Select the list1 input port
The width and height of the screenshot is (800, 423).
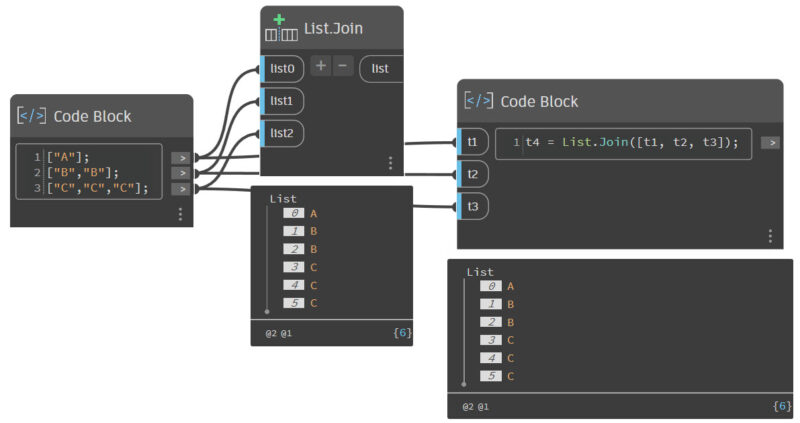click(282, 101)
